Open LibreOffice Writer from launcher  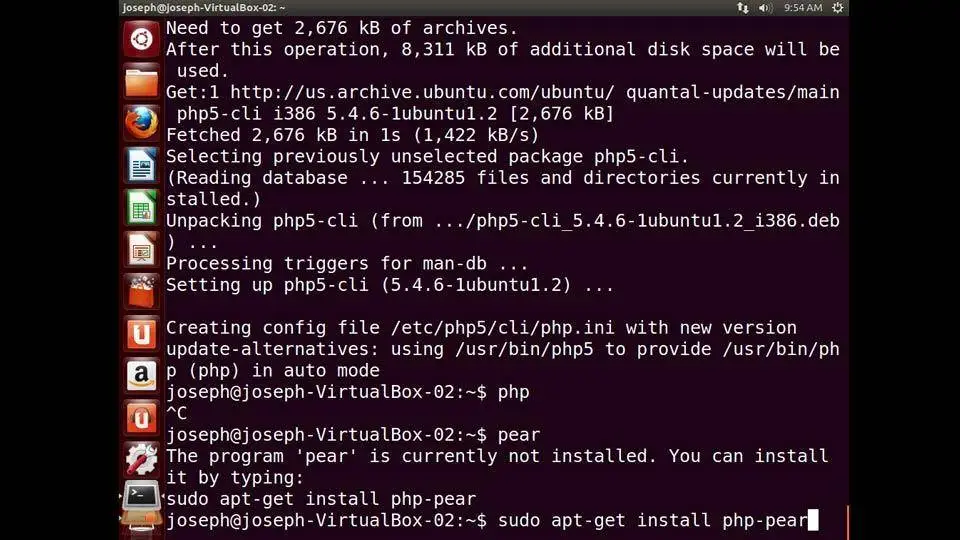click(141, 165)
